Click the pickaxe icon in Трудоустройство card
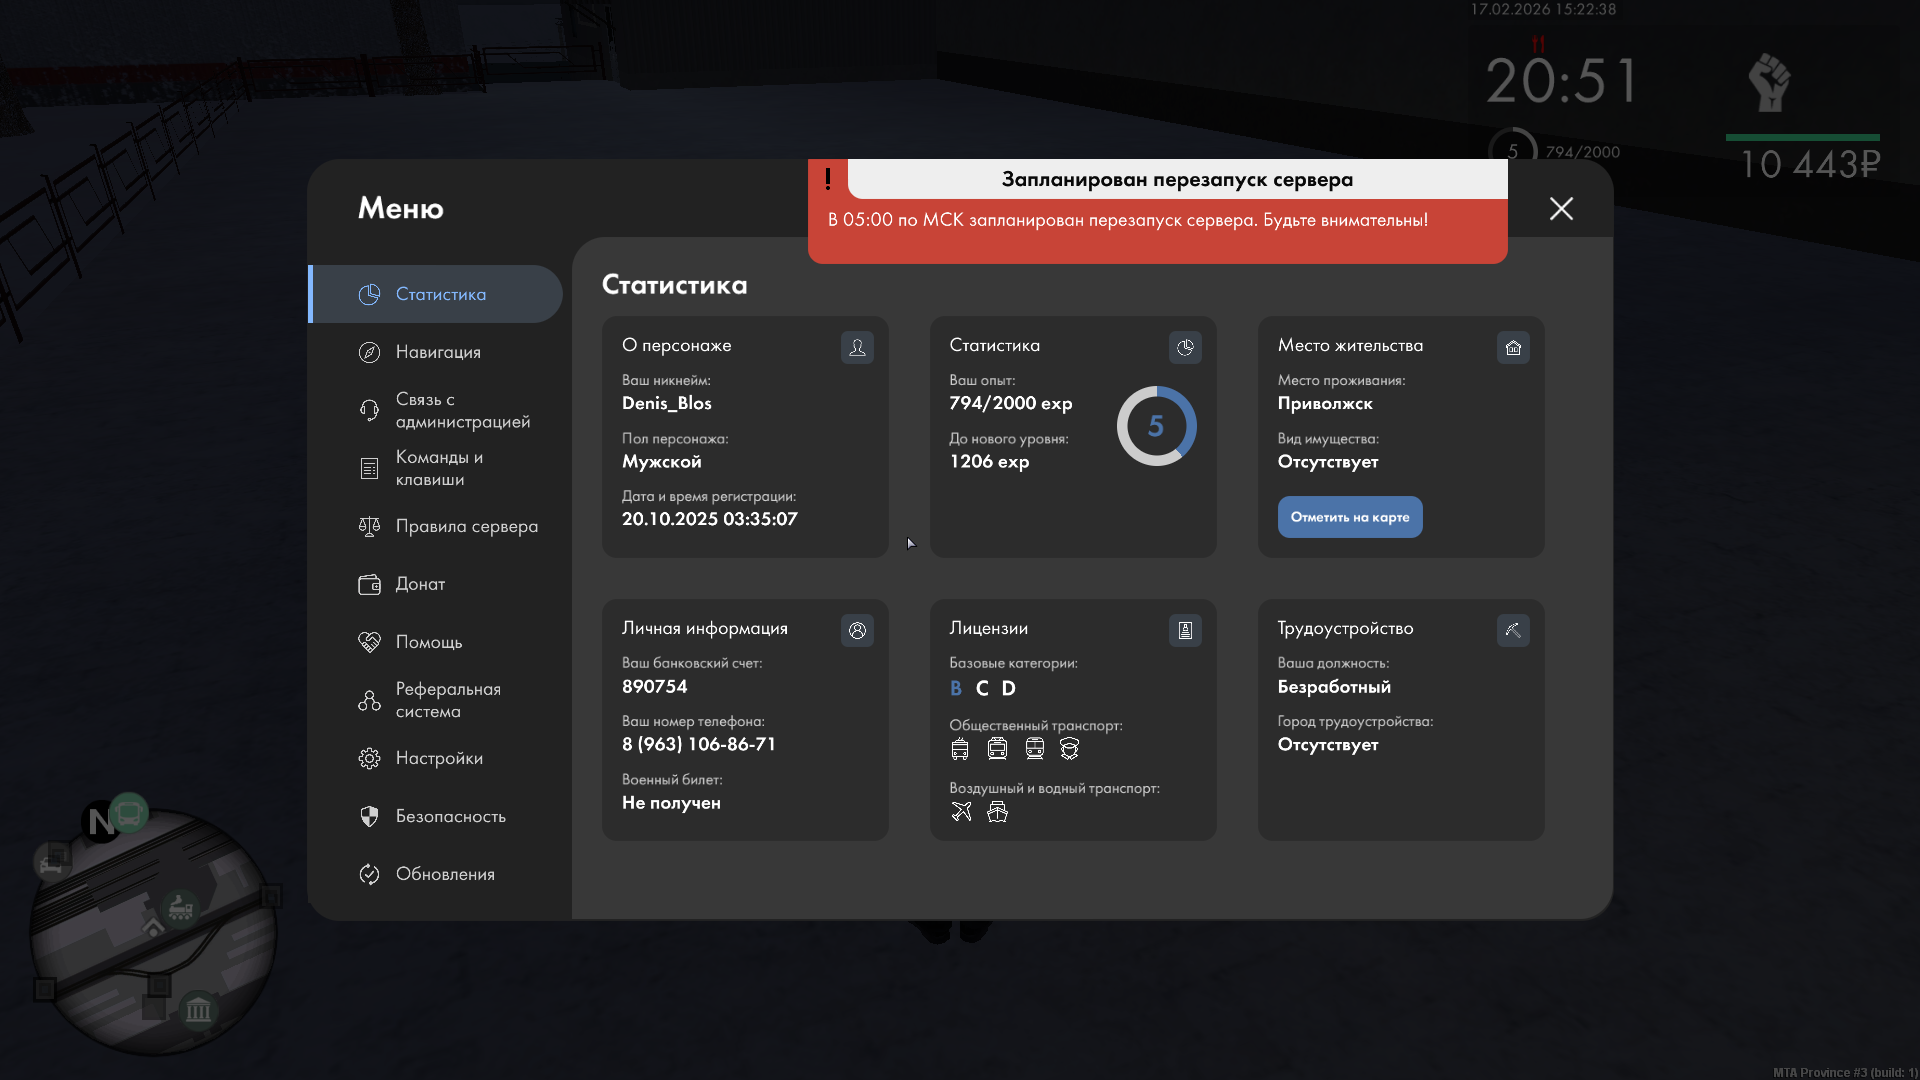The height and width of the screenshot is (1080, 1920). [x=1513, y=630]
